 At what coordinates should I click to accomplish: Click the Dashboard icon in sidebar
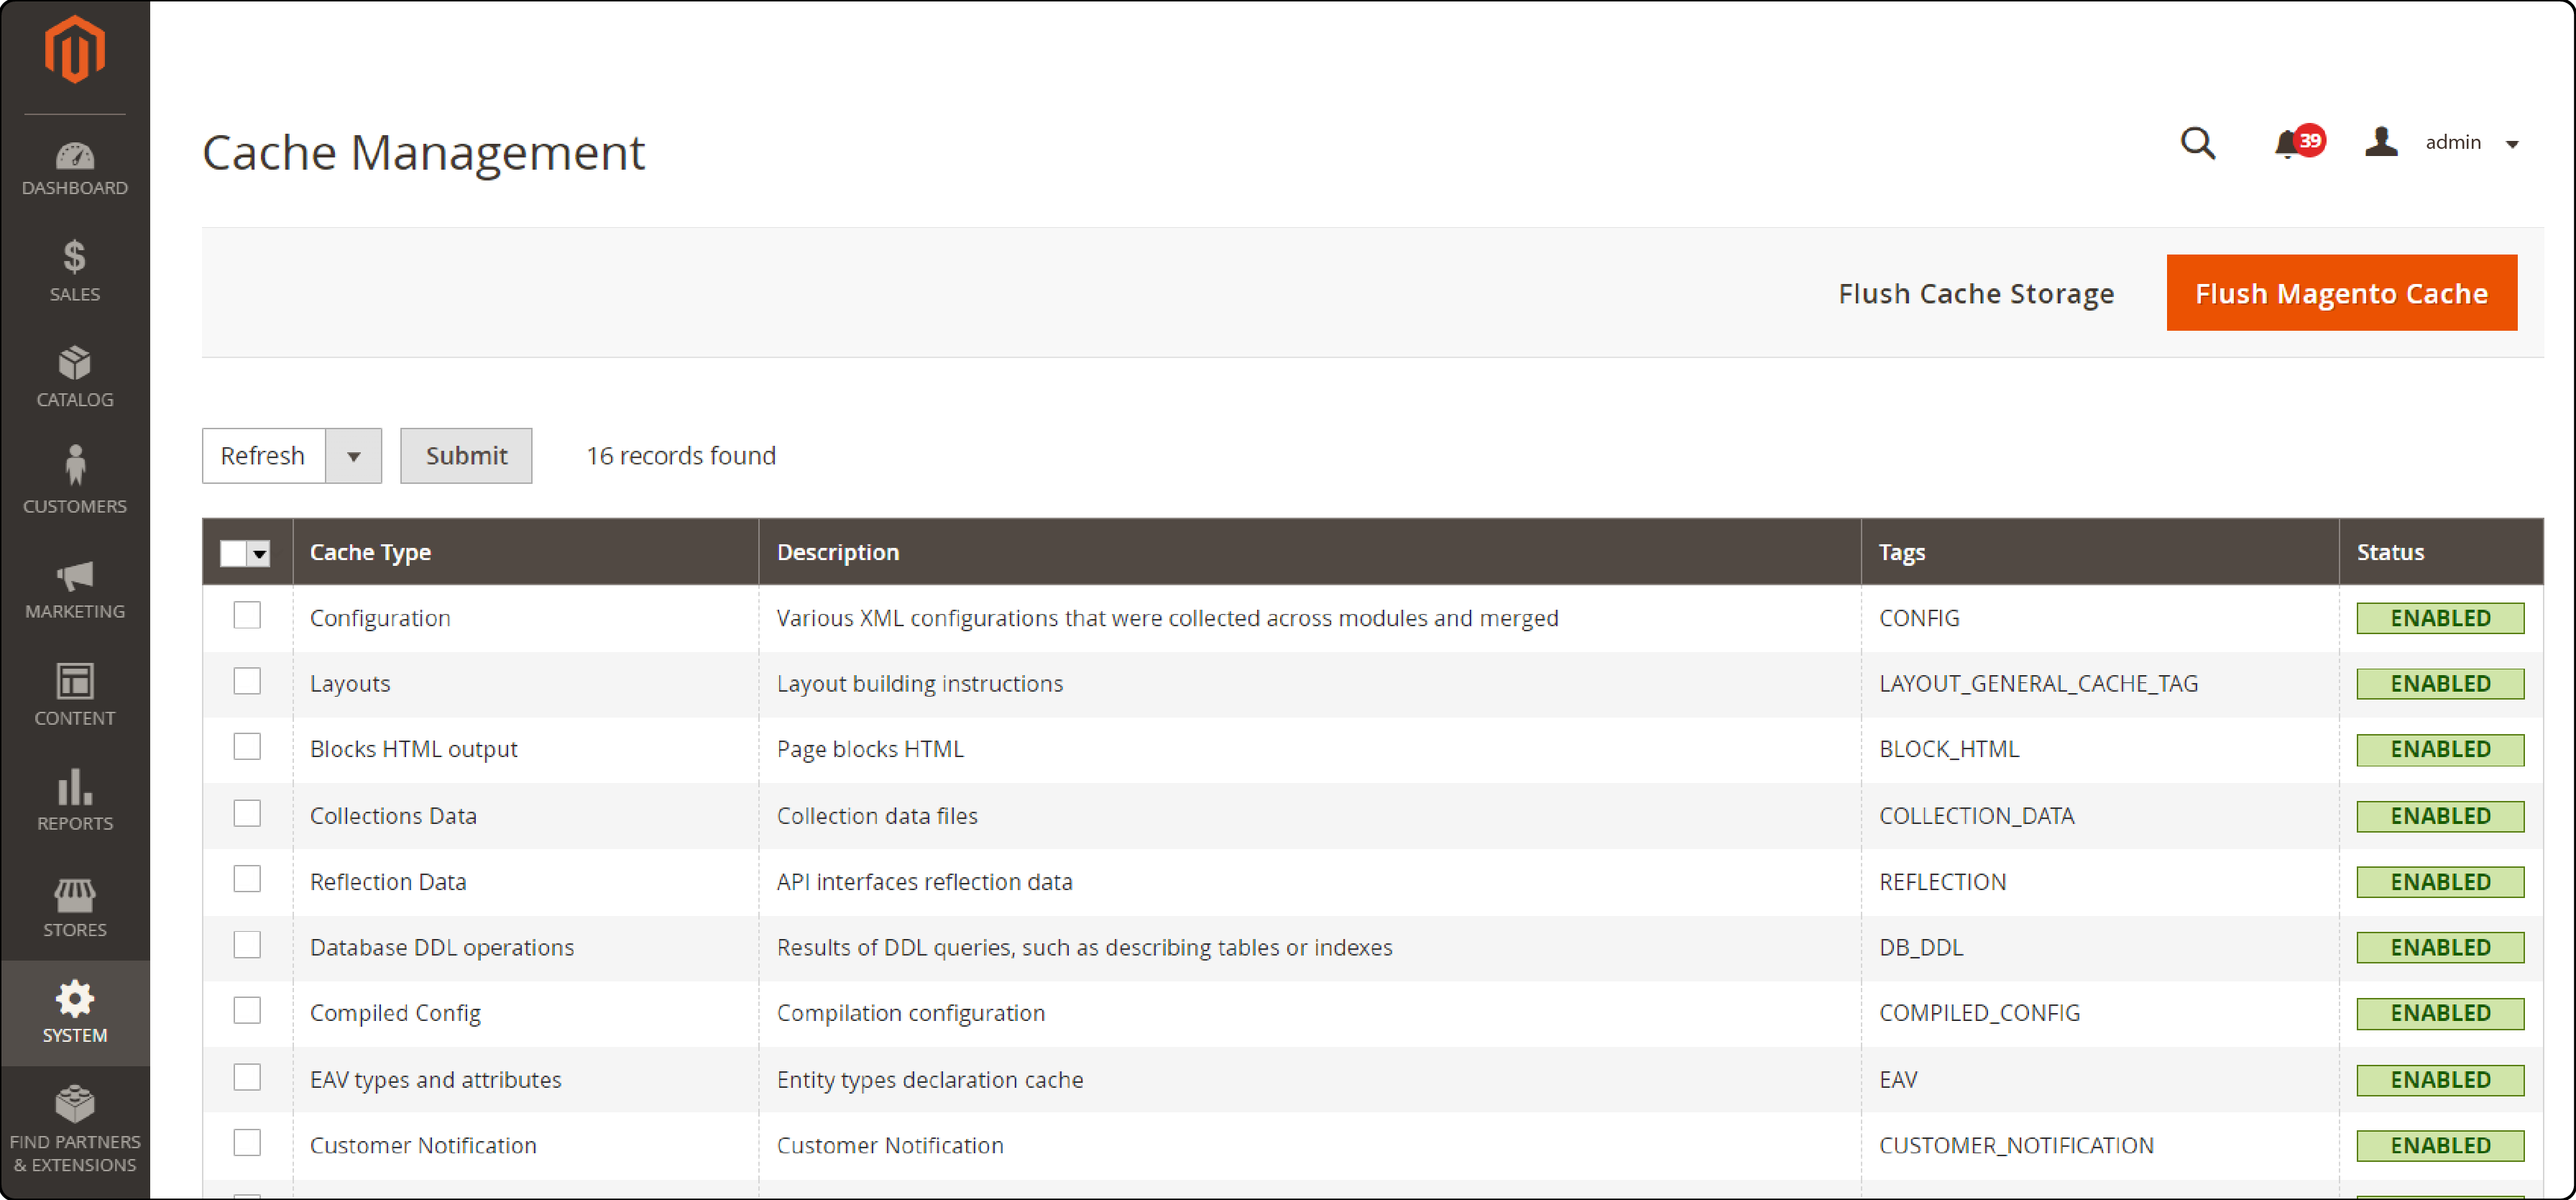point(74,161)
